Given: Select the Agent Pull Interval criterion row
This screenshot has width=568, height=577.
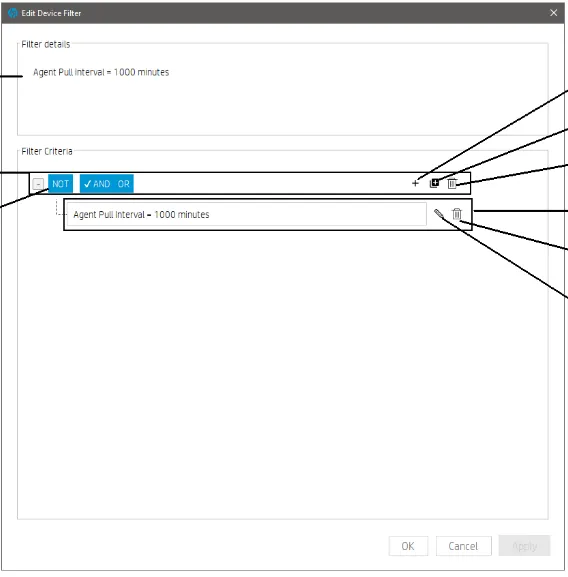Looking at the screenshot, I should [246, 214].
